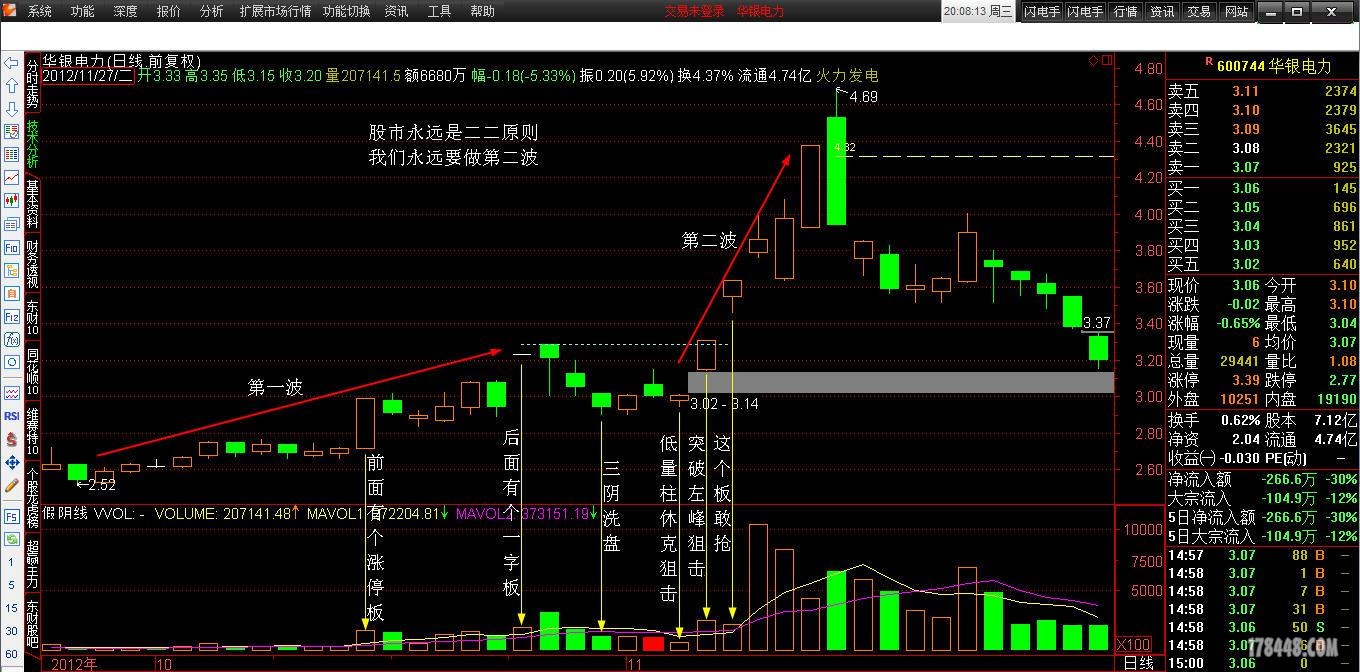Open the 系统 menu
The height and width of the screenshot is (672, 1360).
coord(40,11)
